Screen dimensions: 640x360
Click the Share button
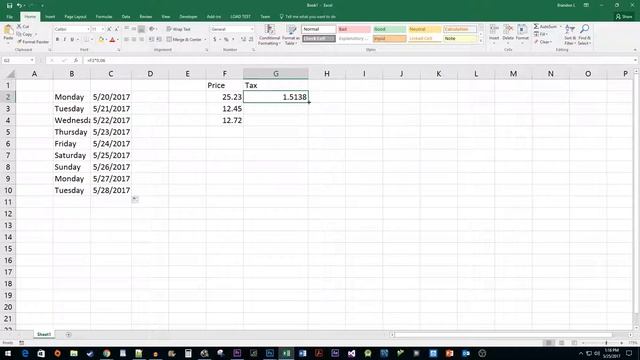click(625, 17)
